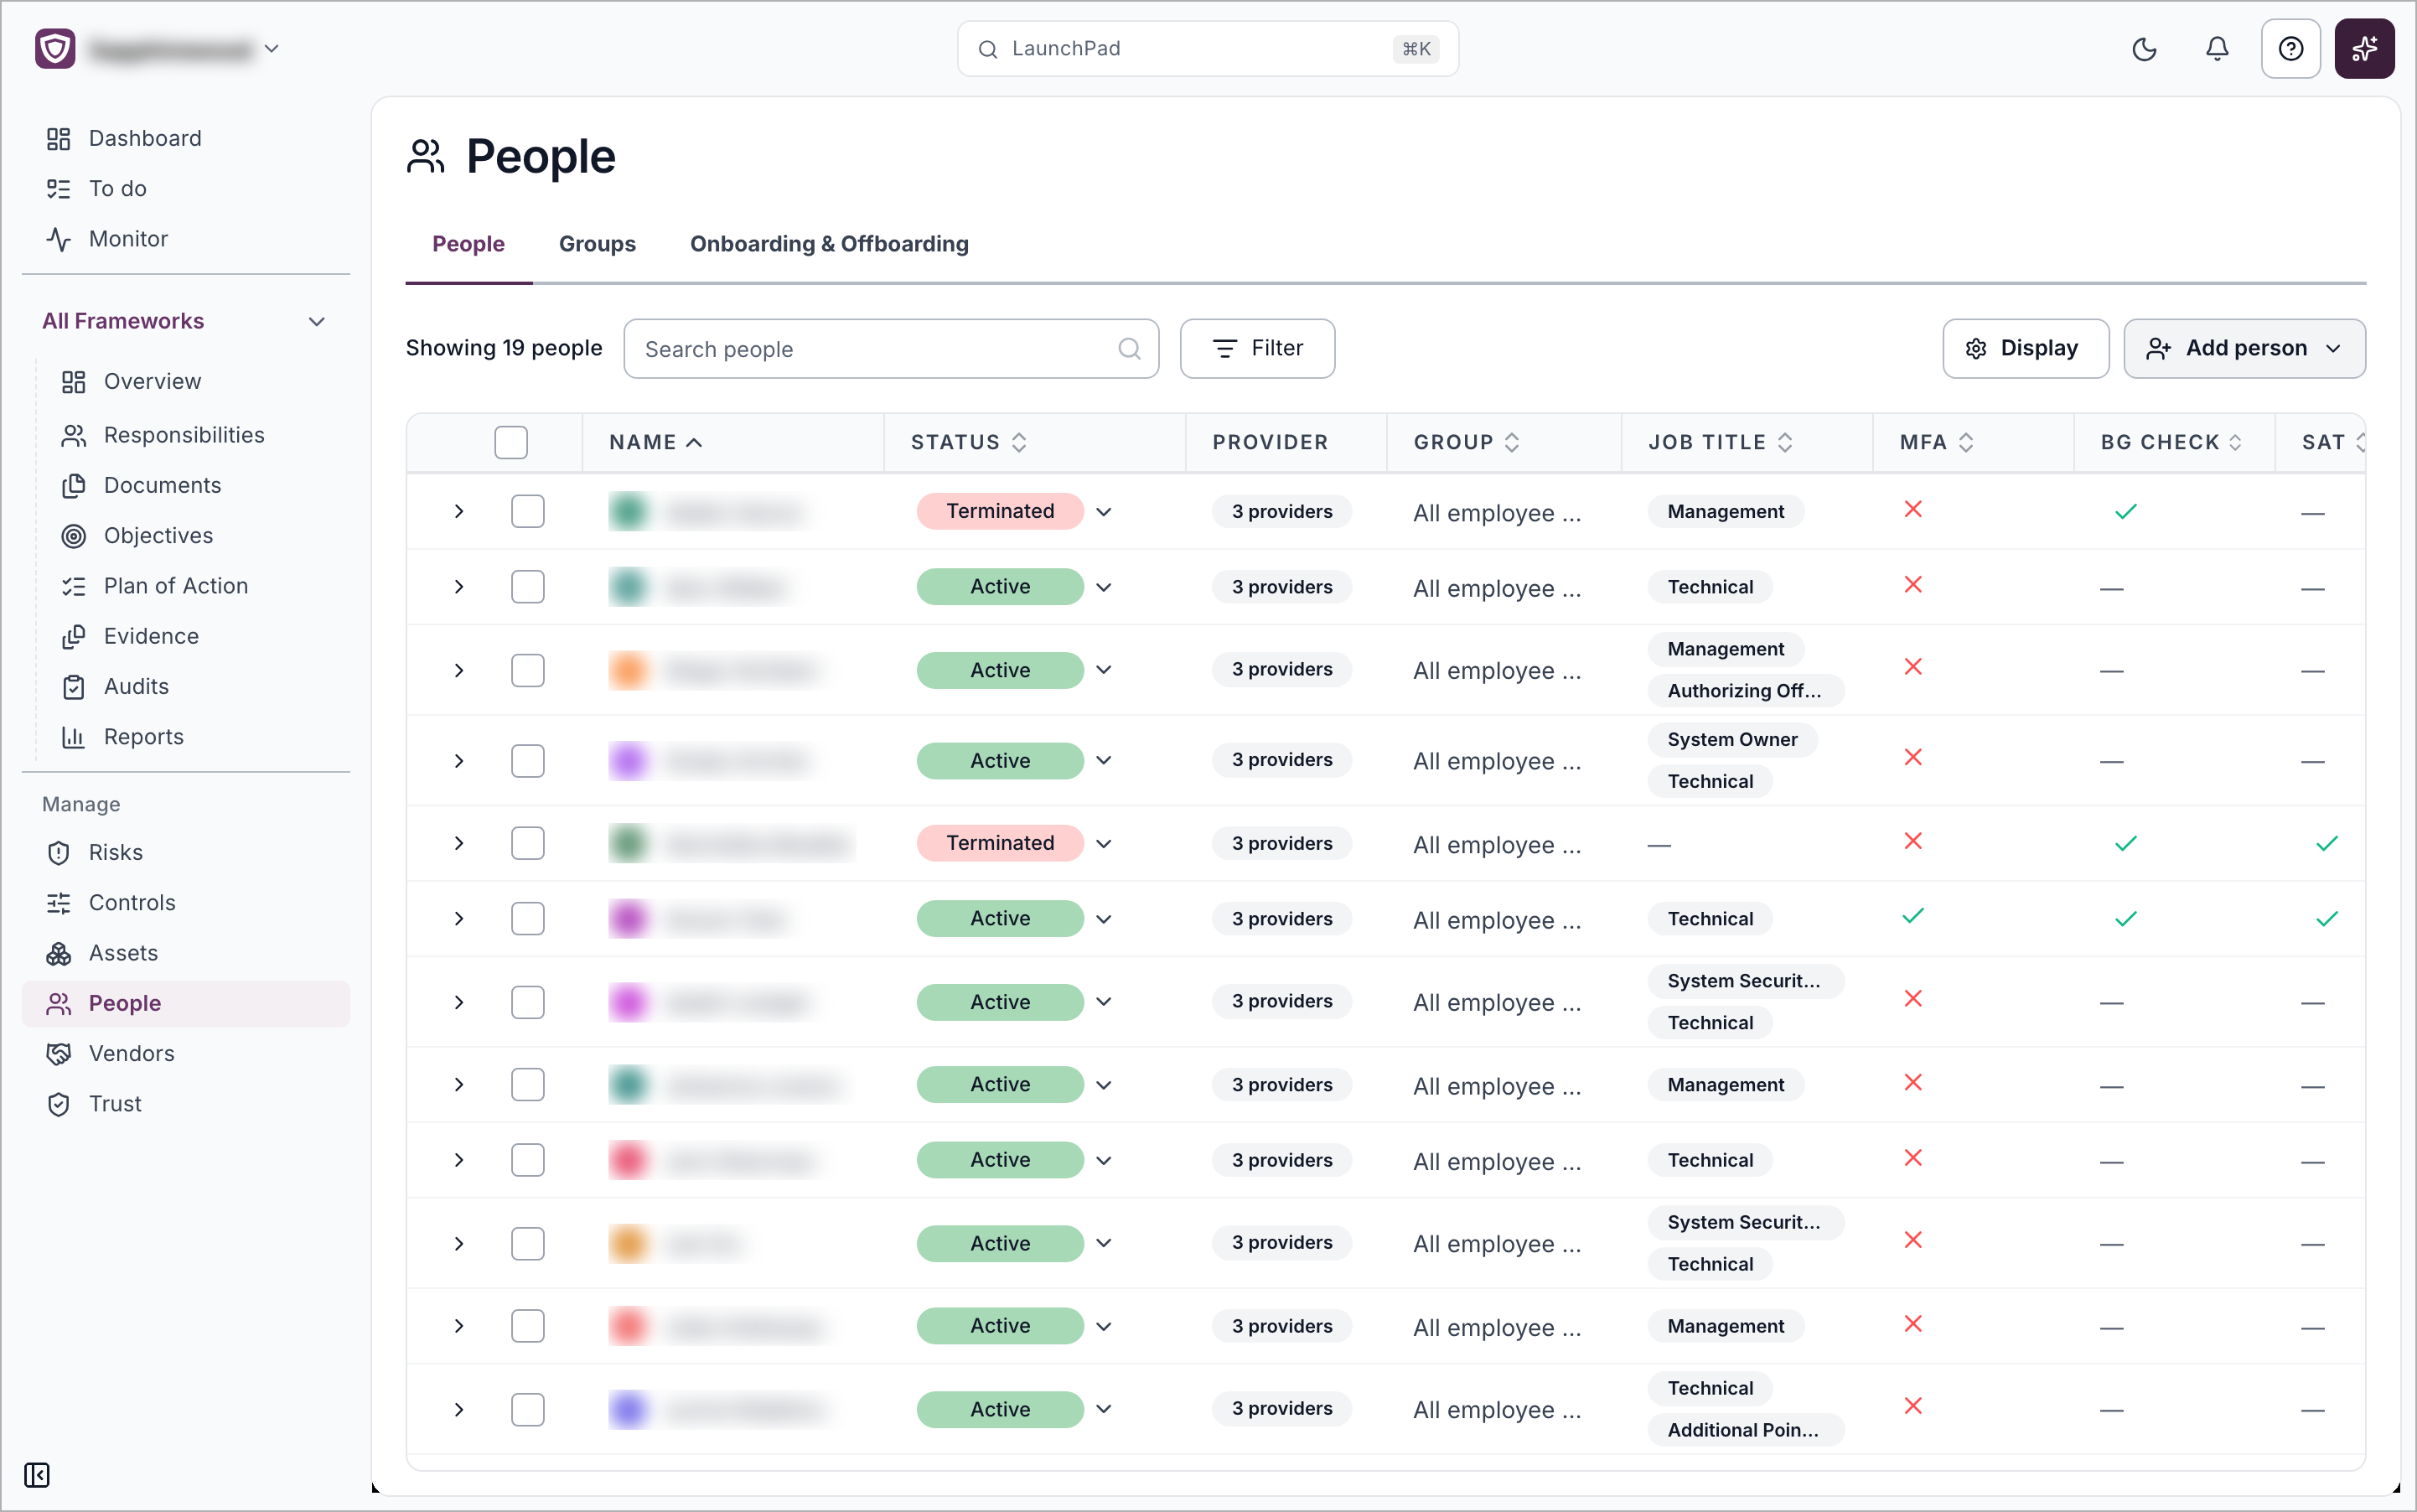Open notifications bell
The height and width of the screenshot is (1512, 2417).
pos(2217,49)
